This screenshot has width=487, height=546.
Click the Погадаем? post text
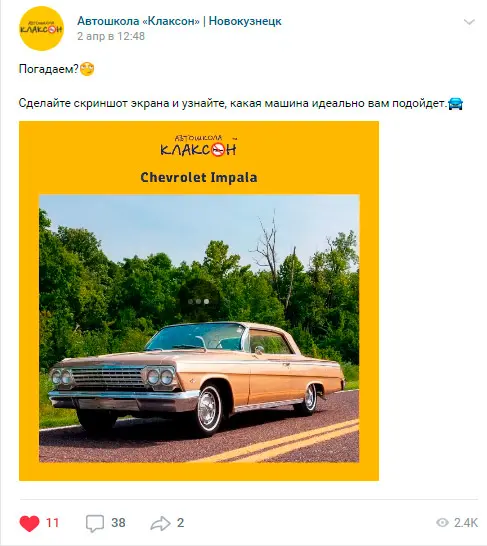point(49,69)
